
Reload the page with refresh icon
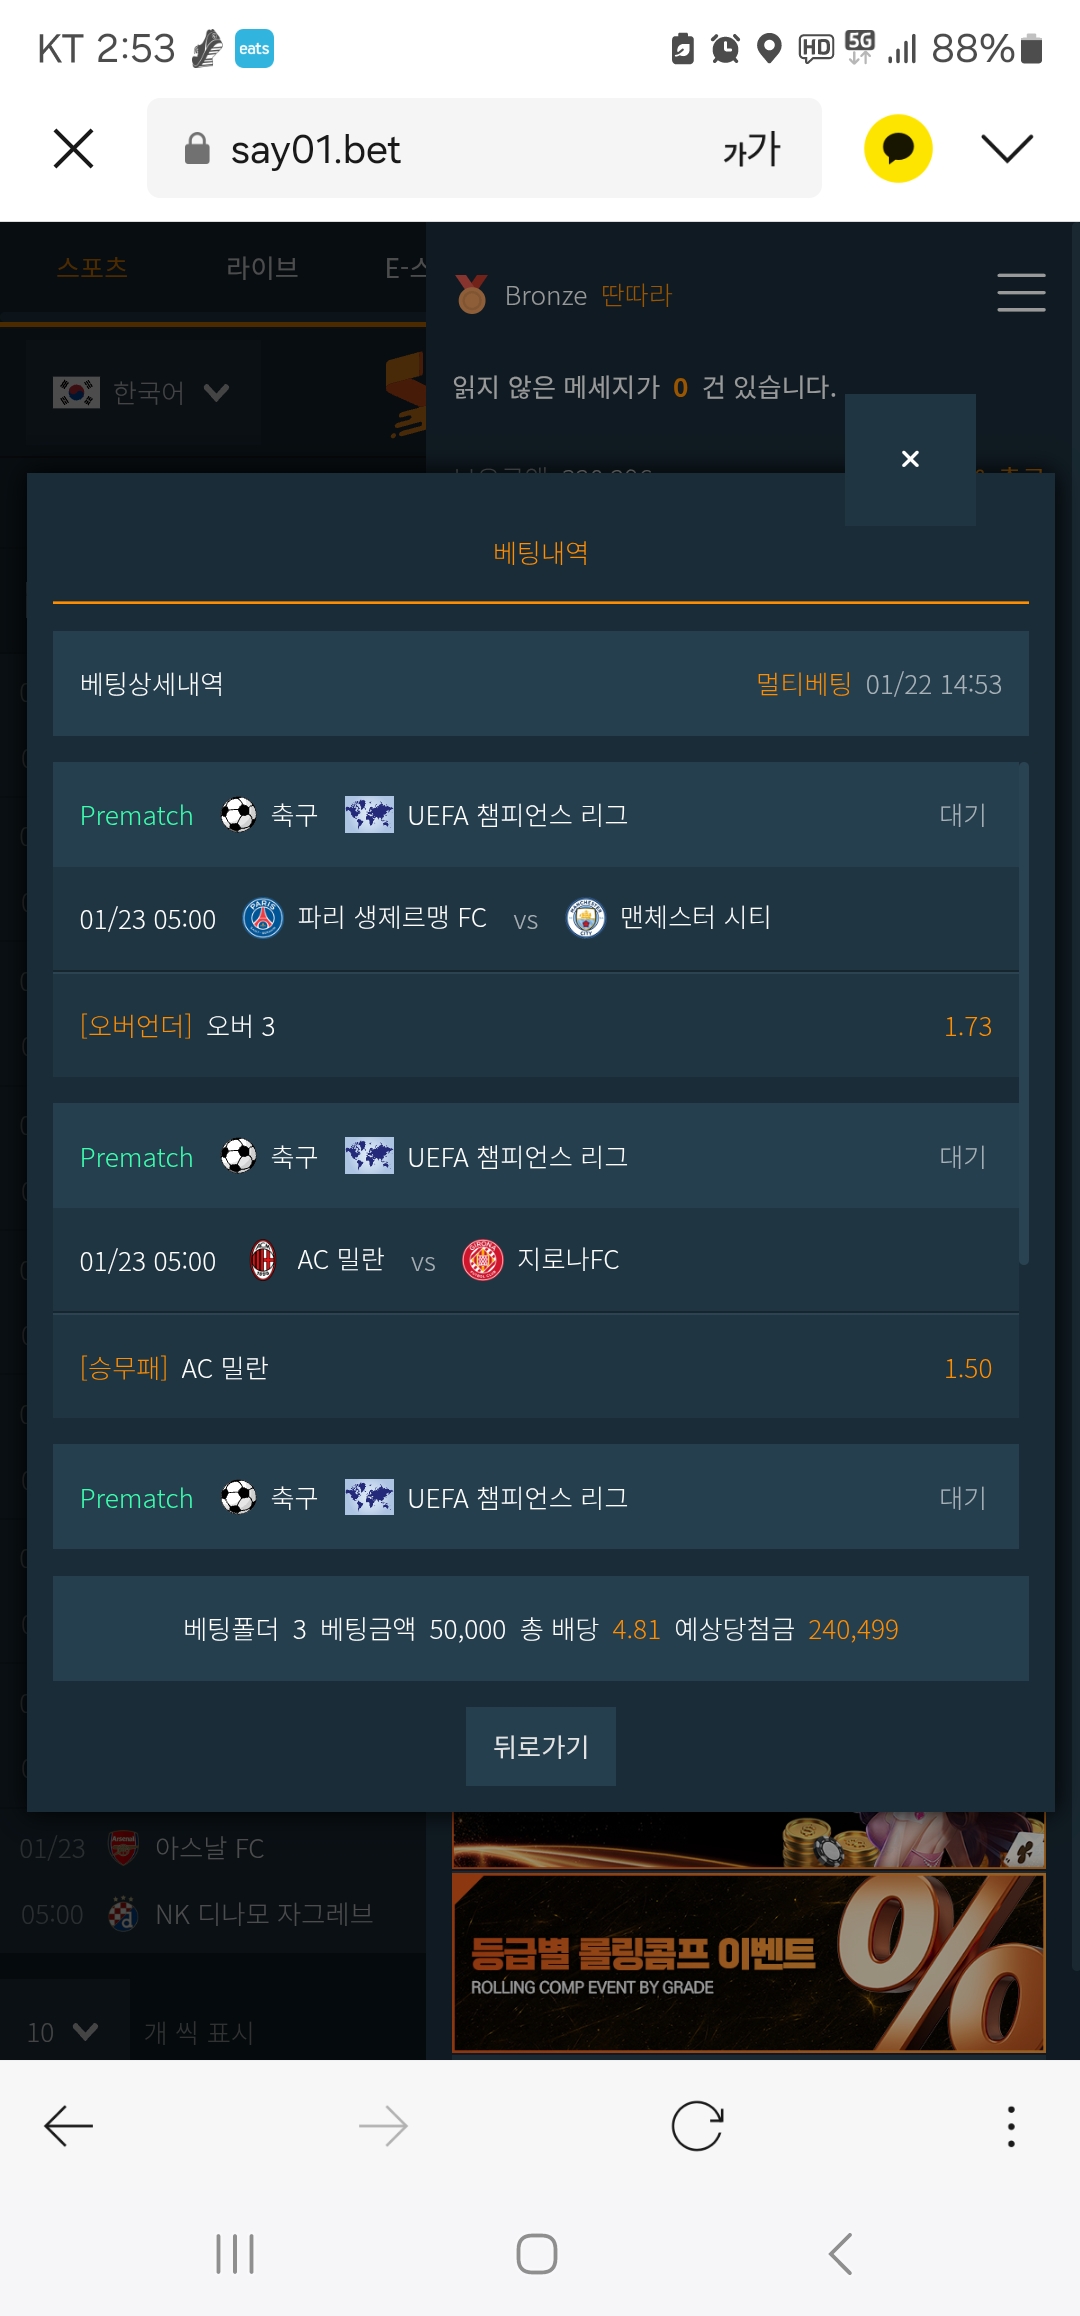tap(697, 2126)
